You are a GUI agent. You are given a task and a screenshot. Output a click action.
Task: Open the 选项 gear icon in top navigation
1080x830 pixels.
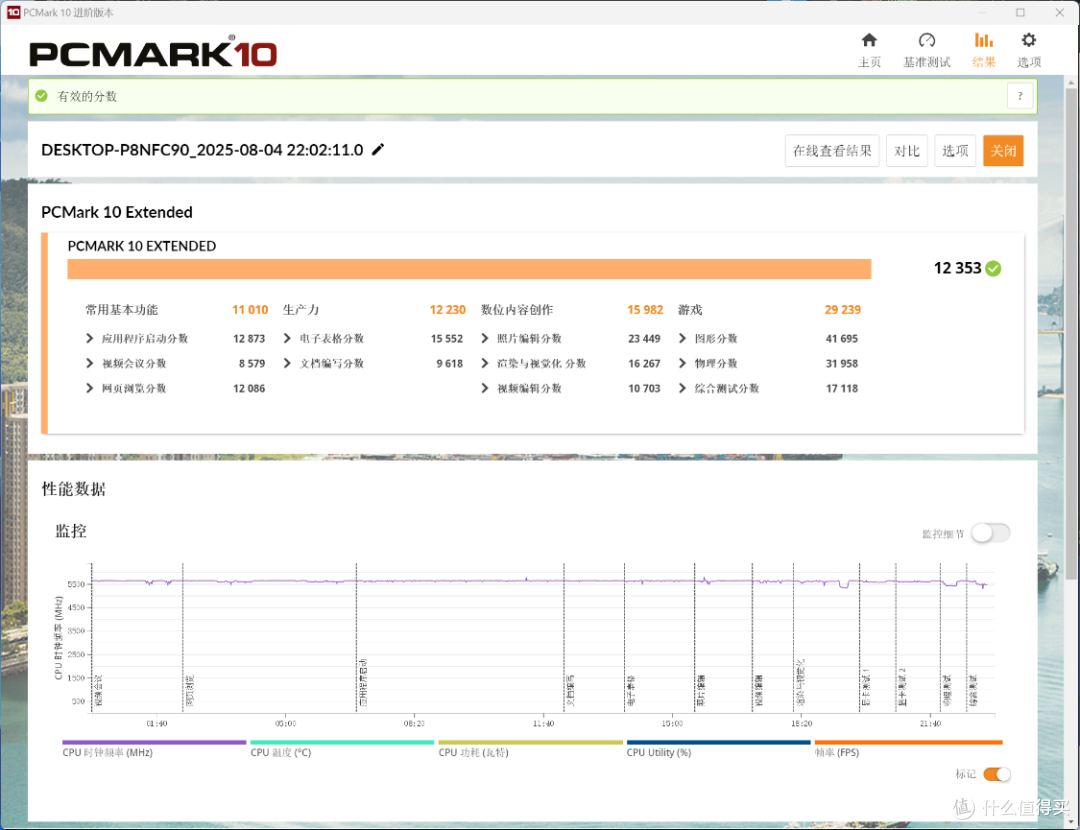pos(1028,40)
